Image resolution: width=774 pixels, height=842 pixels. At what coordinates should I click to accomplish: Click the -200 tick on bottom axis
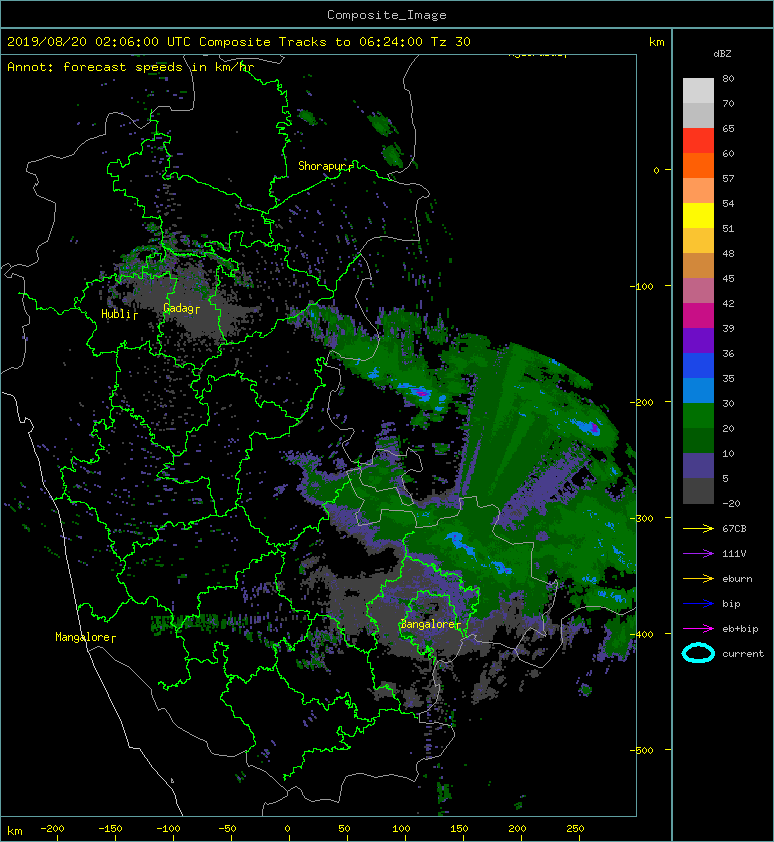(52, 829)
